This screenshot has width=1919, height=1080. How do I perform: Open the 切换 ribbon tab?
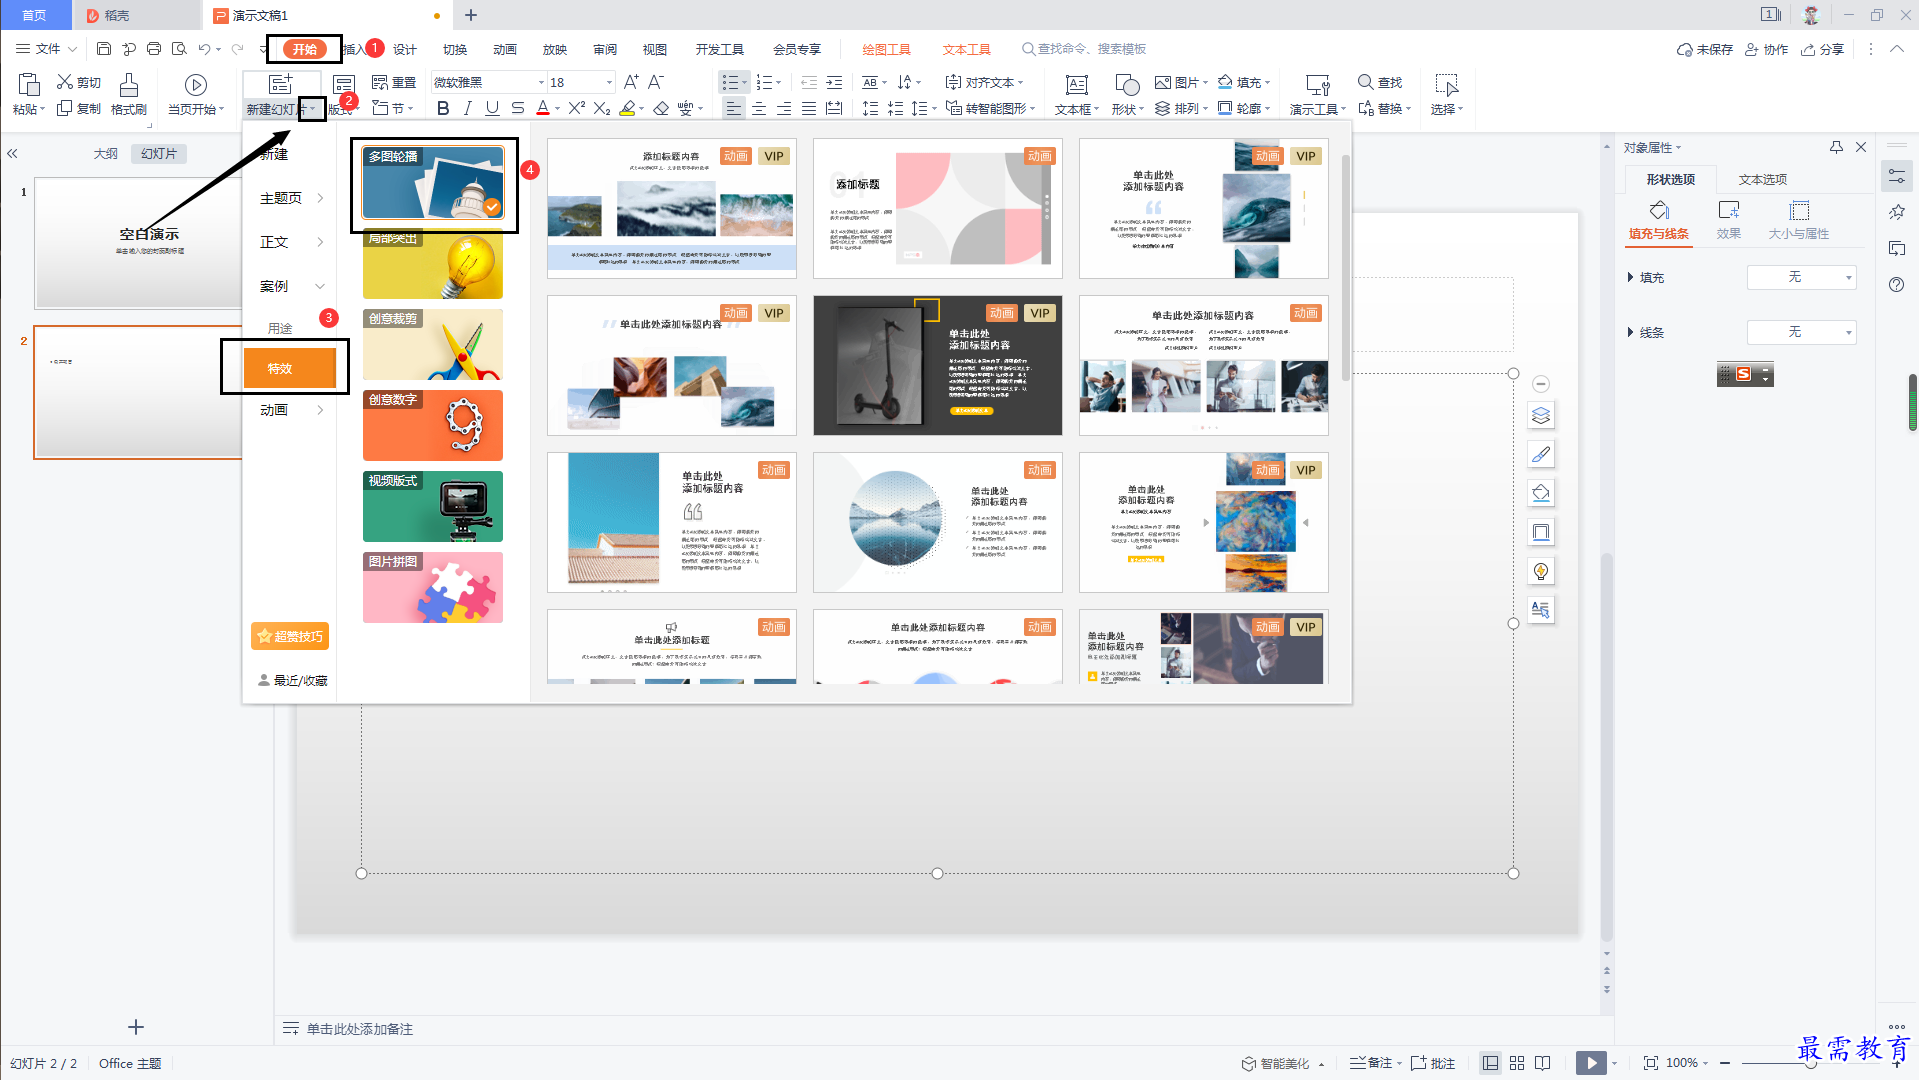pyautogui.click(x=455, y=49)
